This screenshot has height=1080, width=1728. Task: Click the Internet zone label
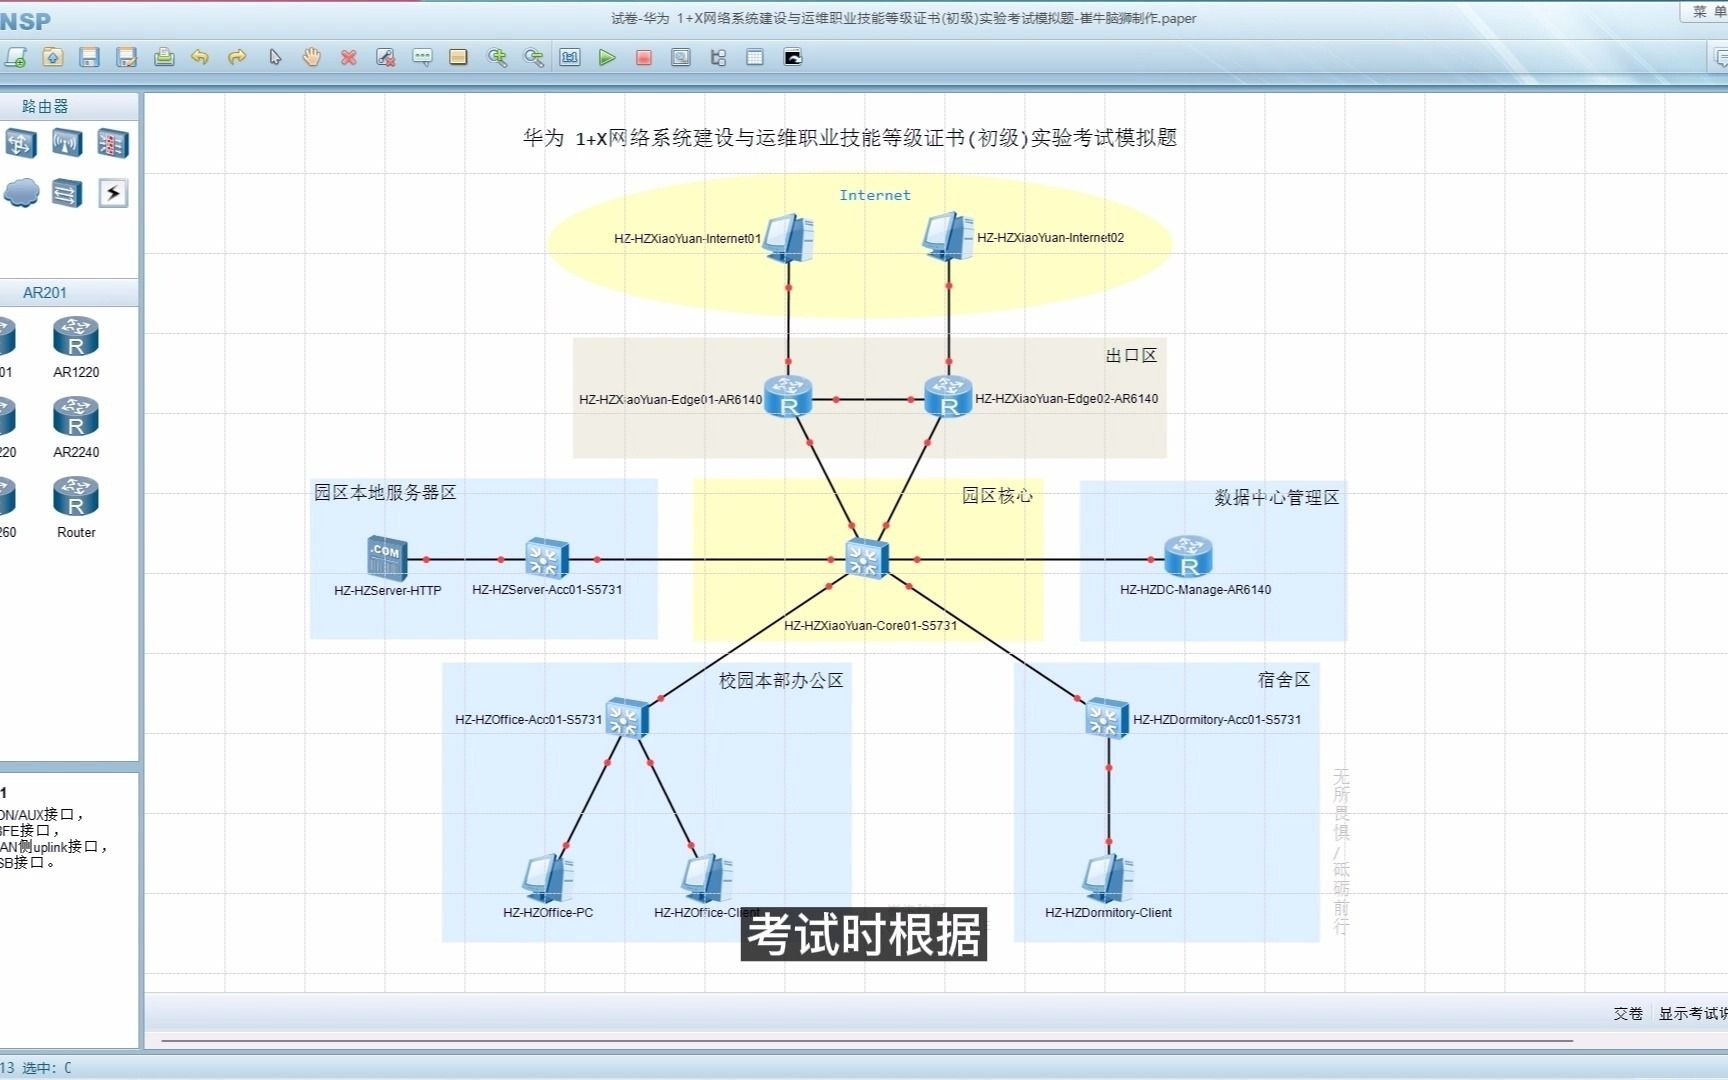pyautogui.click(x=875, y=195)
